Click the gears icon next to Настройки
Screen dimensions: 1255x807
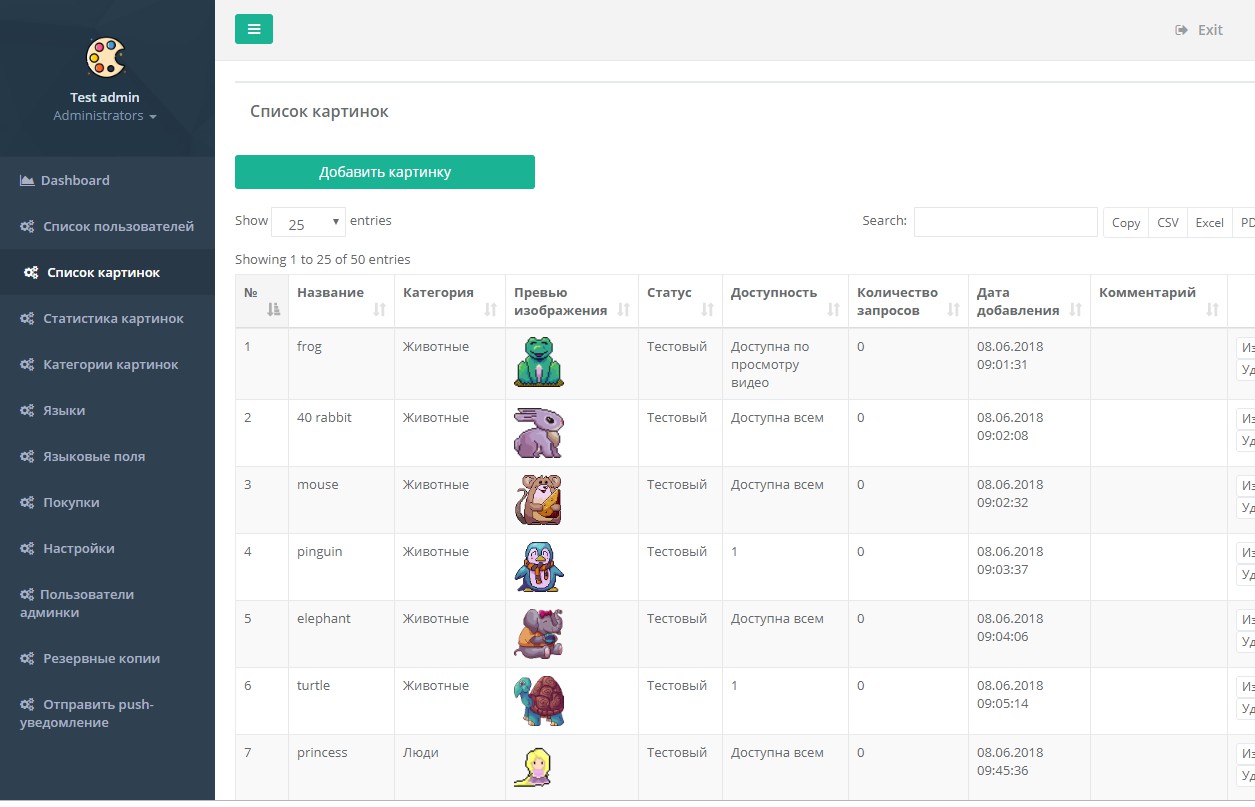coord(28,549)
